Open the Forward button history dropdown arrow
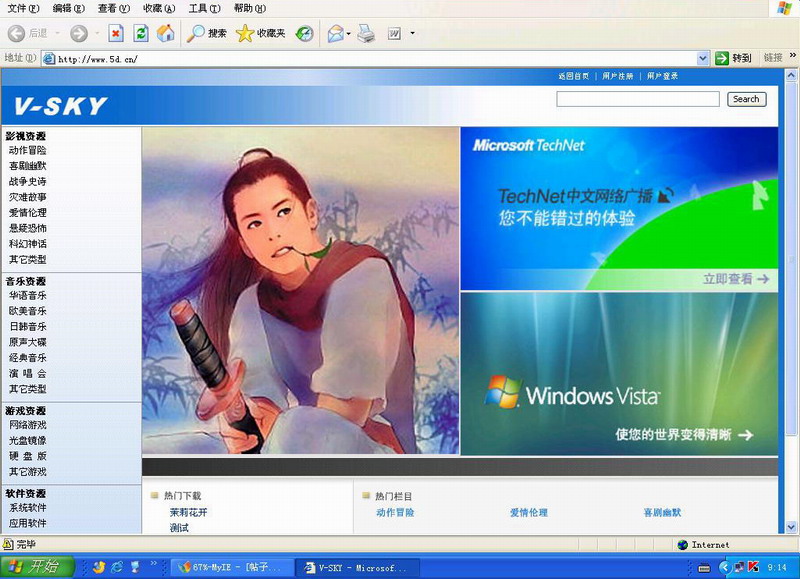The image size is (800, 579). [97, 34]
